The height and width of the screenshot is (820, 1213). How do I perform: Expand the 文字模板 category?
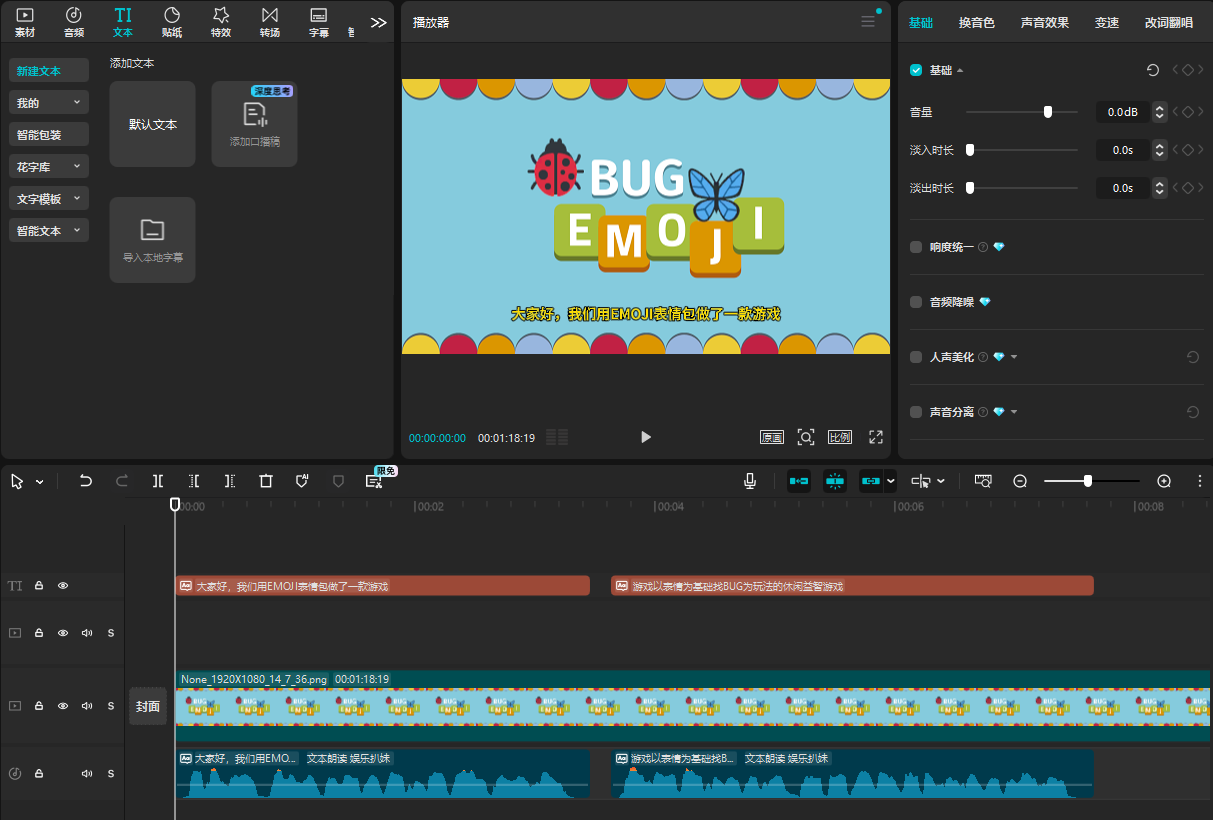(49, 199)
